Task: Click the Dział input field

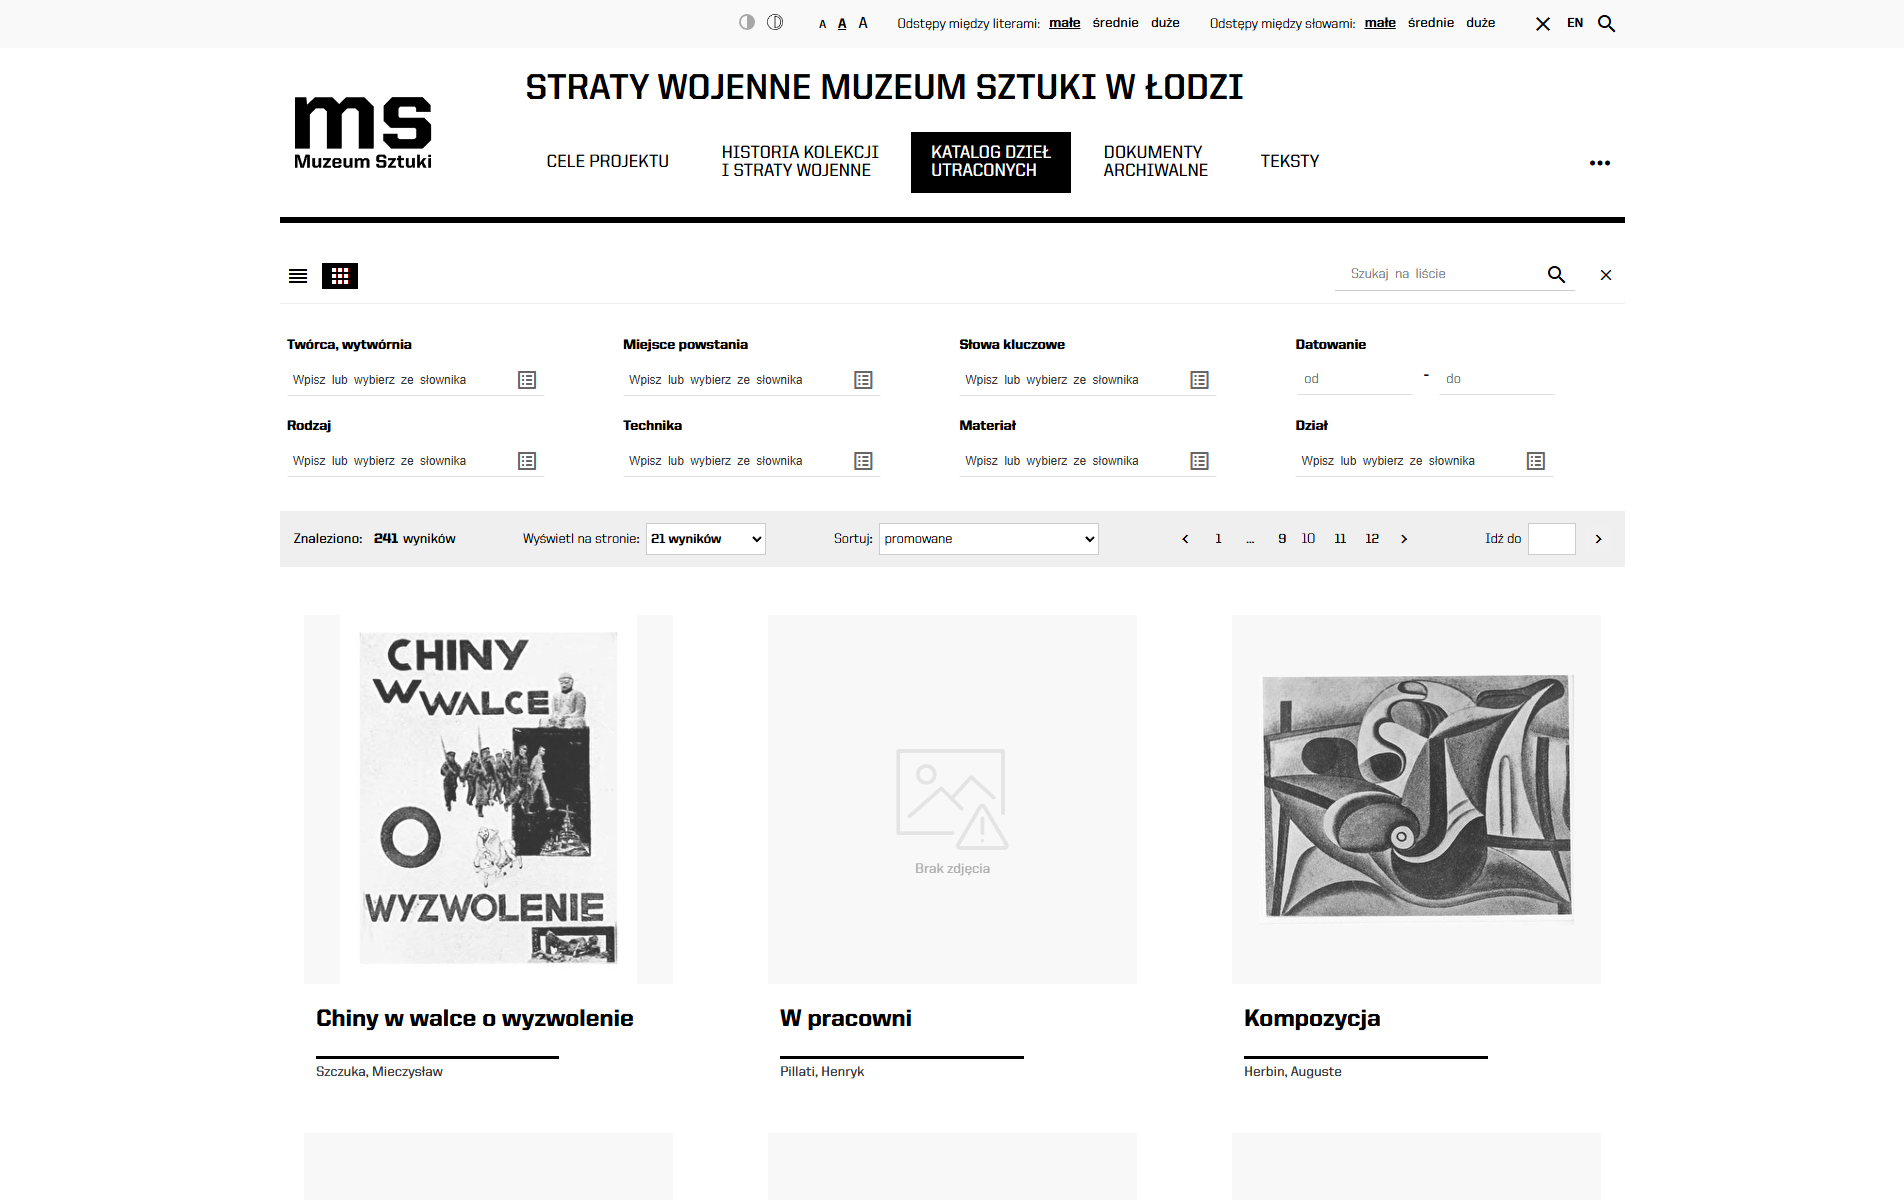Action: point(1408,461)
